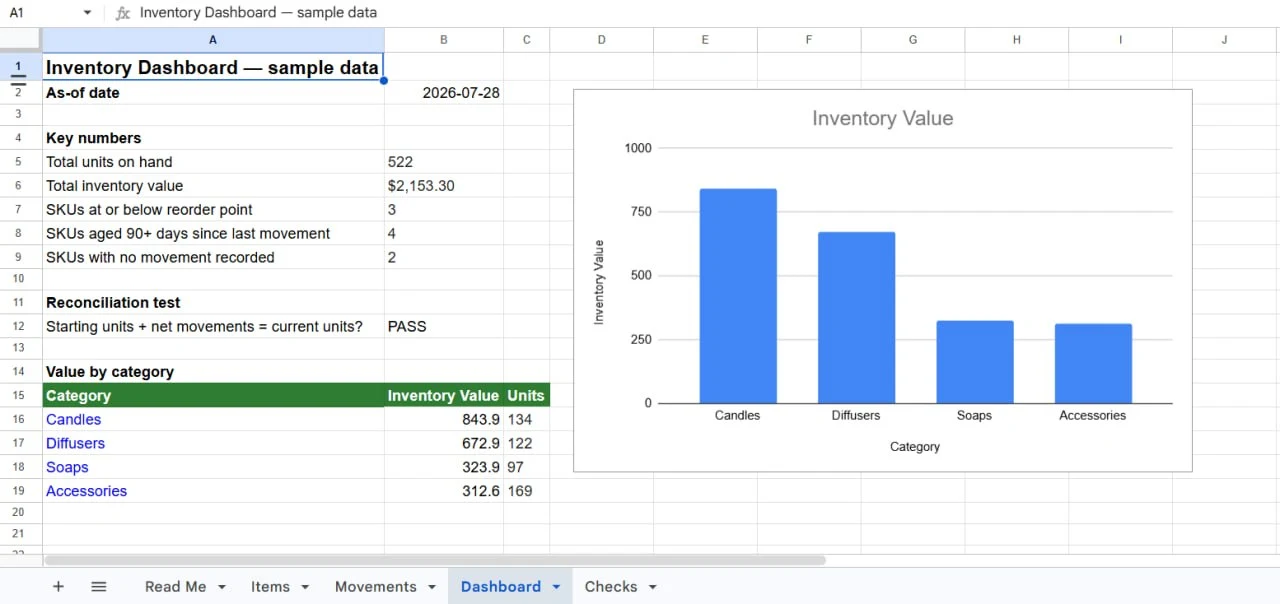Open the Dashboard tab dropdown arrow
Image resolution: width=1280 pixels, height=604 pixels.
pyautogui.click(x=556, y=587)
